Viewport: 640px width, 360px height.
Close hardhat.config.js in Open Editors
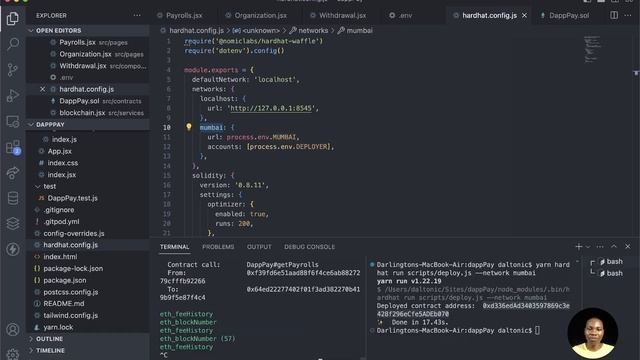[42, 89]
